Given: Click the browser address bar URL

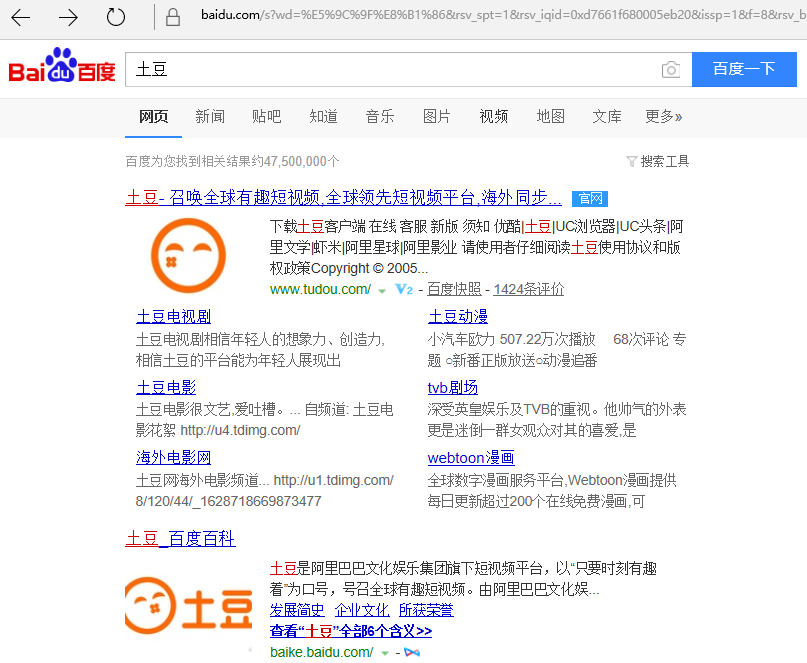Looking at the screenshot, I should pyautogui.click(x=503, y=15).
